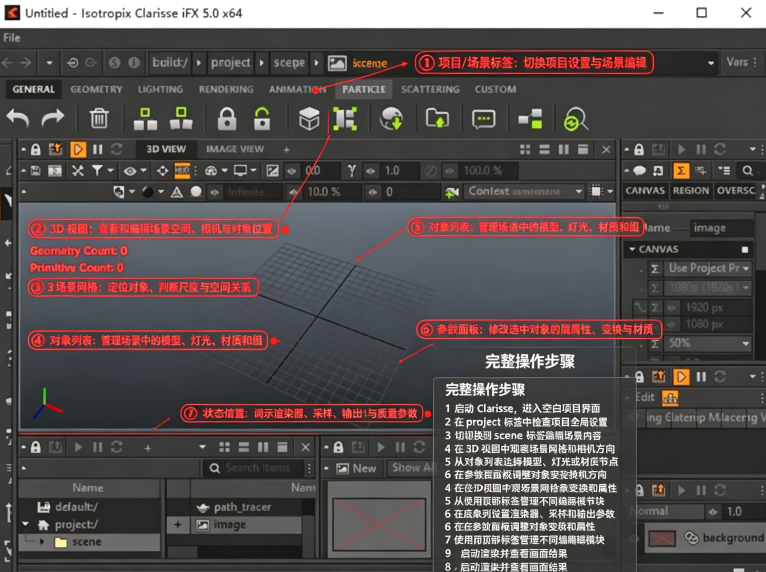766x572 pixels.
Task: Toggle the white checkbox in CANVAS header
Action: tap(745, 250)
